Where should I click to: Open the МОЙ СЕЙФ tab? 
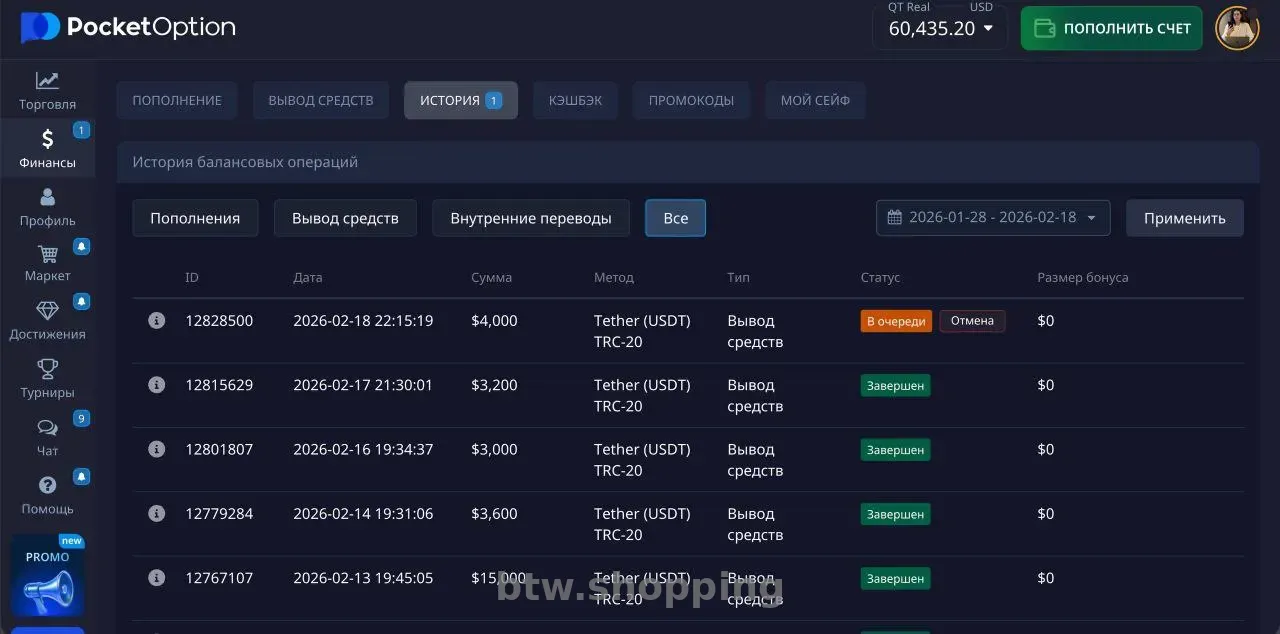click(x=815, y=100)
